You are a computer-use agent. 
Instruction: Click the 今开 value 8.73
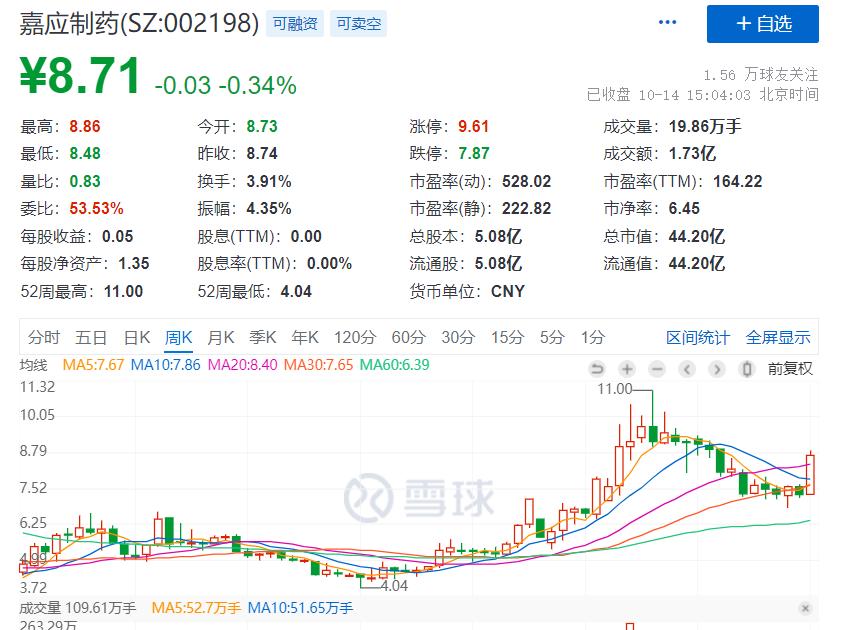(262, 127)
